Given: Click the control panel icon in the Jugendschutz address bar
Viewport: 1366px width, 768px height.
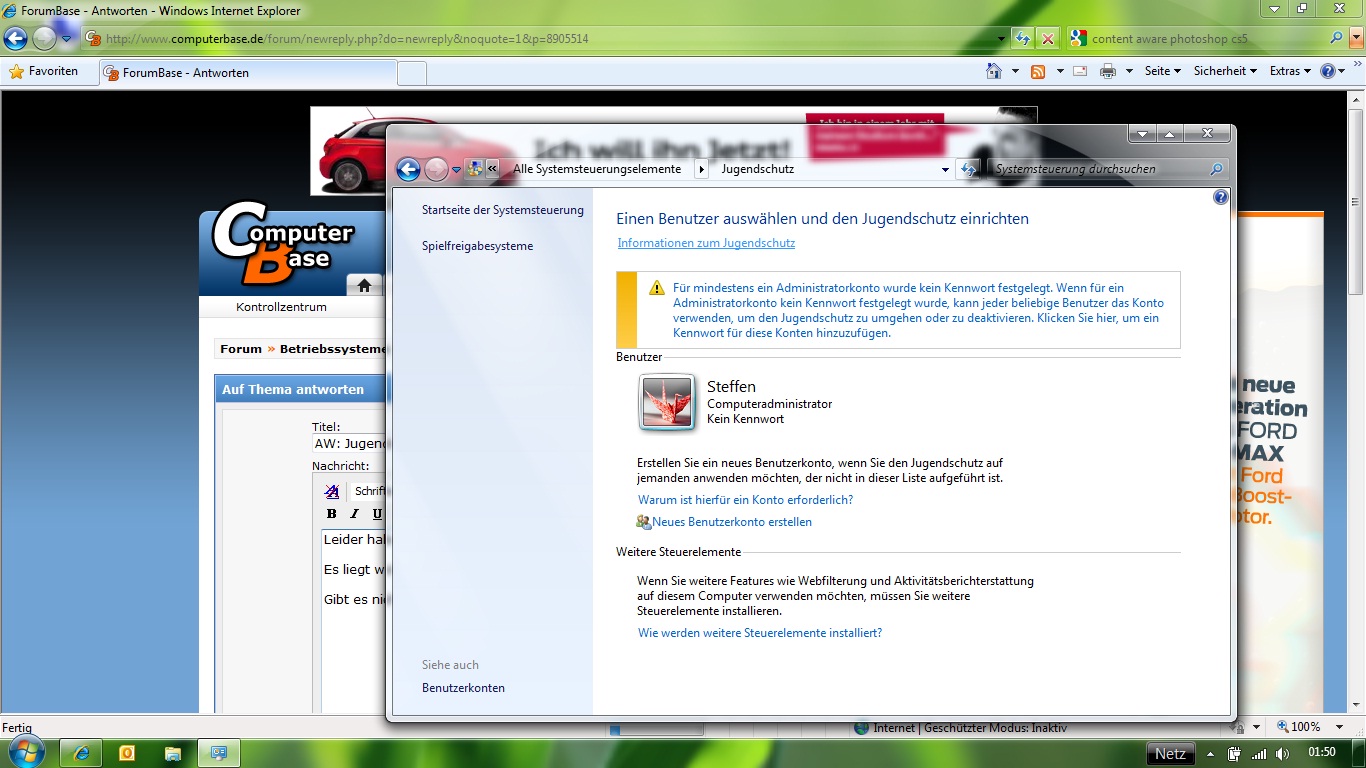Looking at the screenshot, I should (x=475, y=169).
